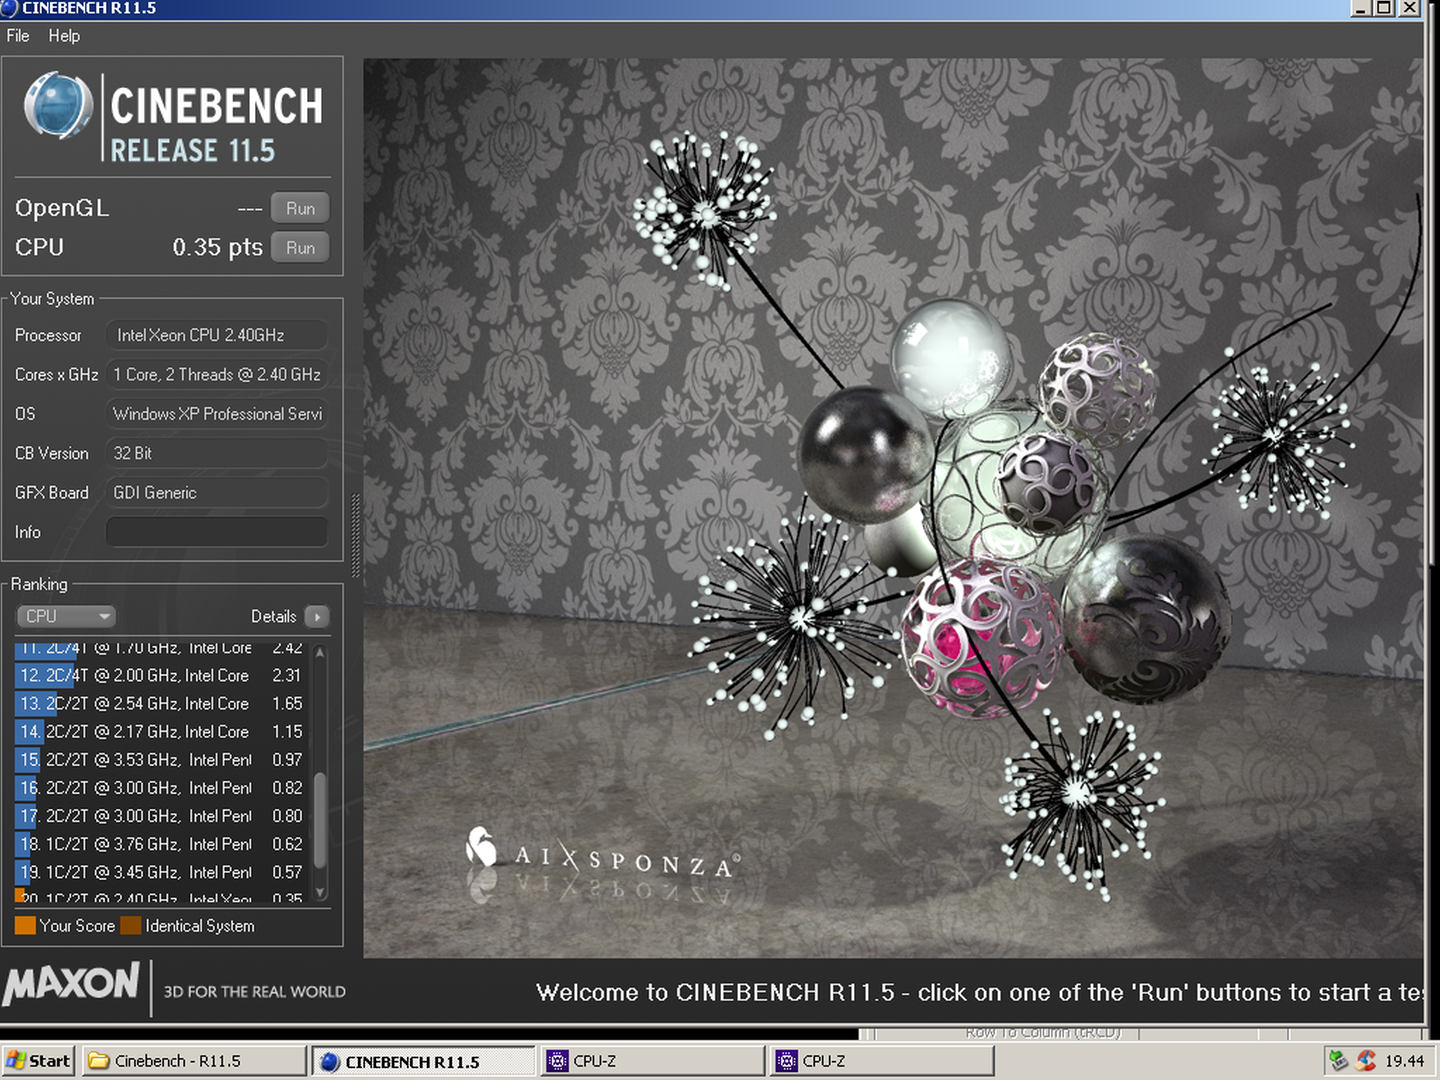The width and height of the screenshot is (1440, 1080).
Task: Select ranking row 18 with score 0.62
Action: pyautogui.click(x=162, y=844)
